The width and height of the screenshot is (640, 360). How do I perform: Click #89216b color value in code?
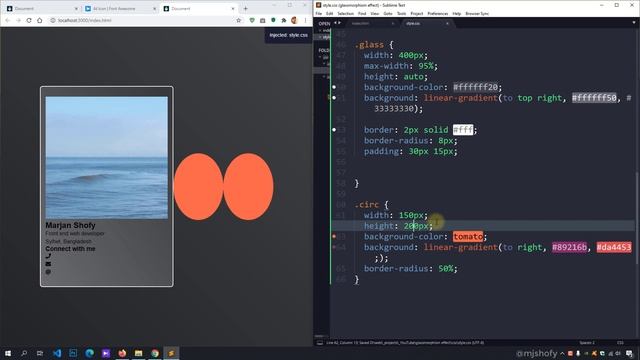pyautogui.click(x=569, y=247)
